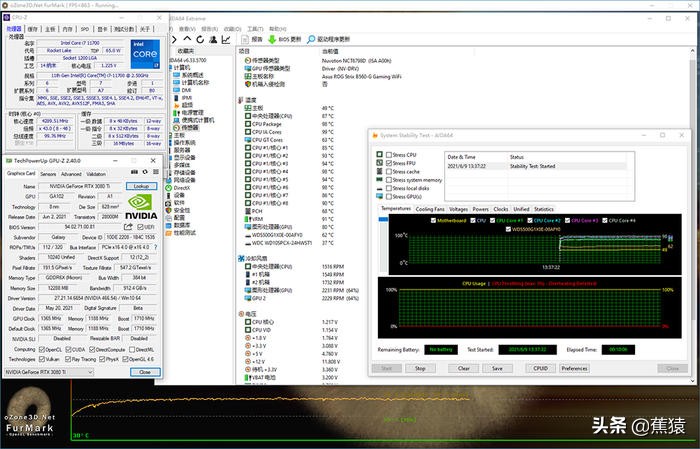700x449 pixels.
Task: Enable the Stress local disks checkbox
Action: click(x=389, y=188)
